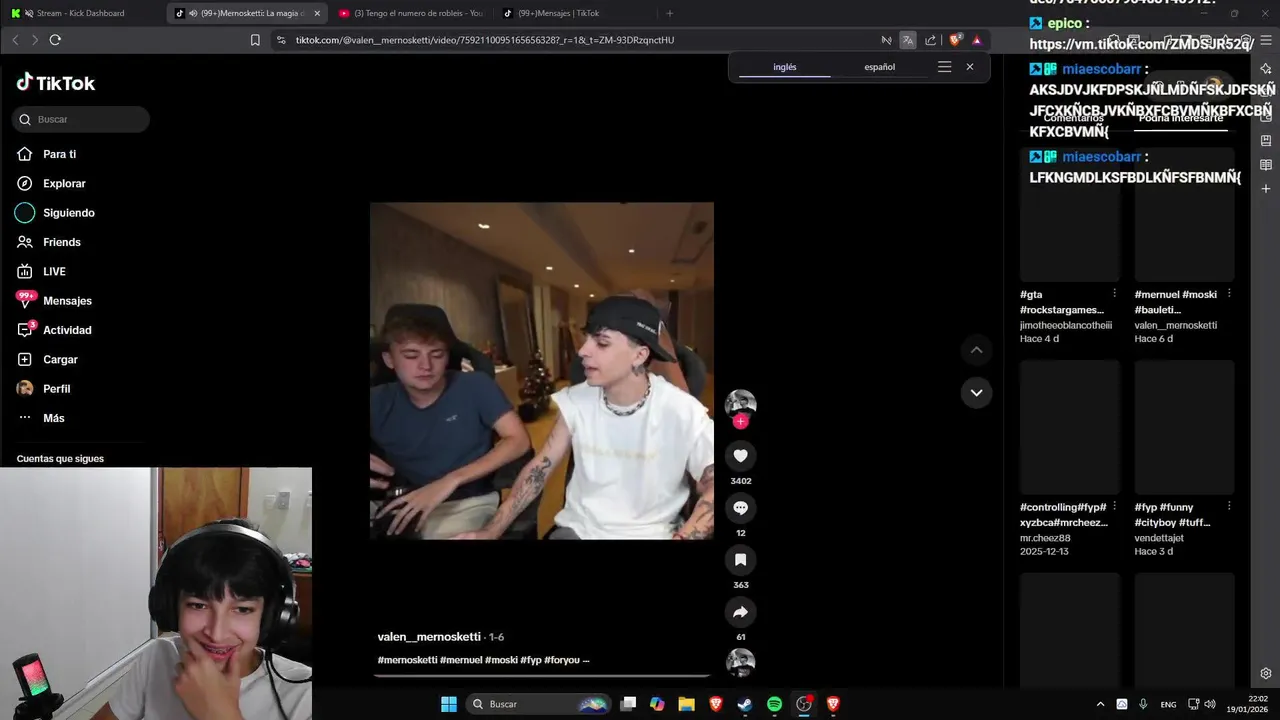Click the #mernosketti hashtag in caption
Image resolution: width=1280 pixels, height=720 pixels.
[x=407, y=660]
